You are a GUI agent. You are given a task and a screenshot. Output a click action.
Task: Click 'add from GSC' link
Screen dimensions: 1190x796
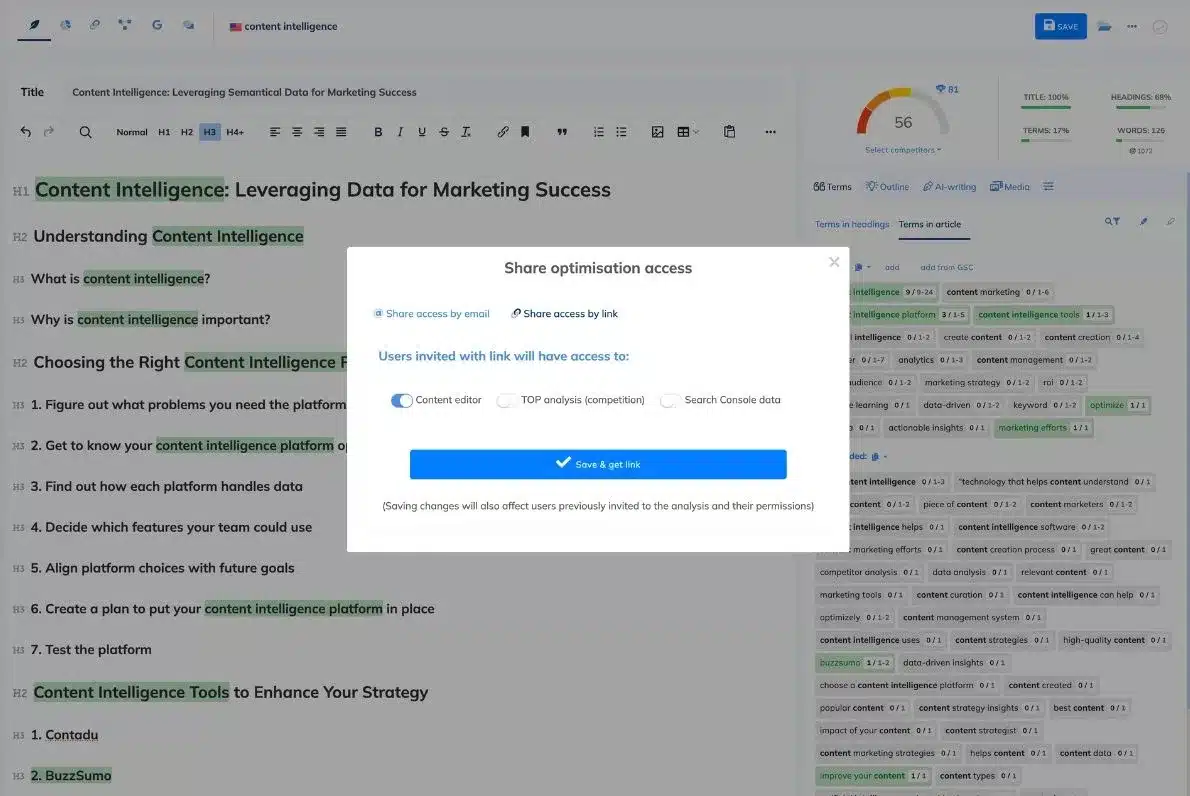[x=946, y=267]
